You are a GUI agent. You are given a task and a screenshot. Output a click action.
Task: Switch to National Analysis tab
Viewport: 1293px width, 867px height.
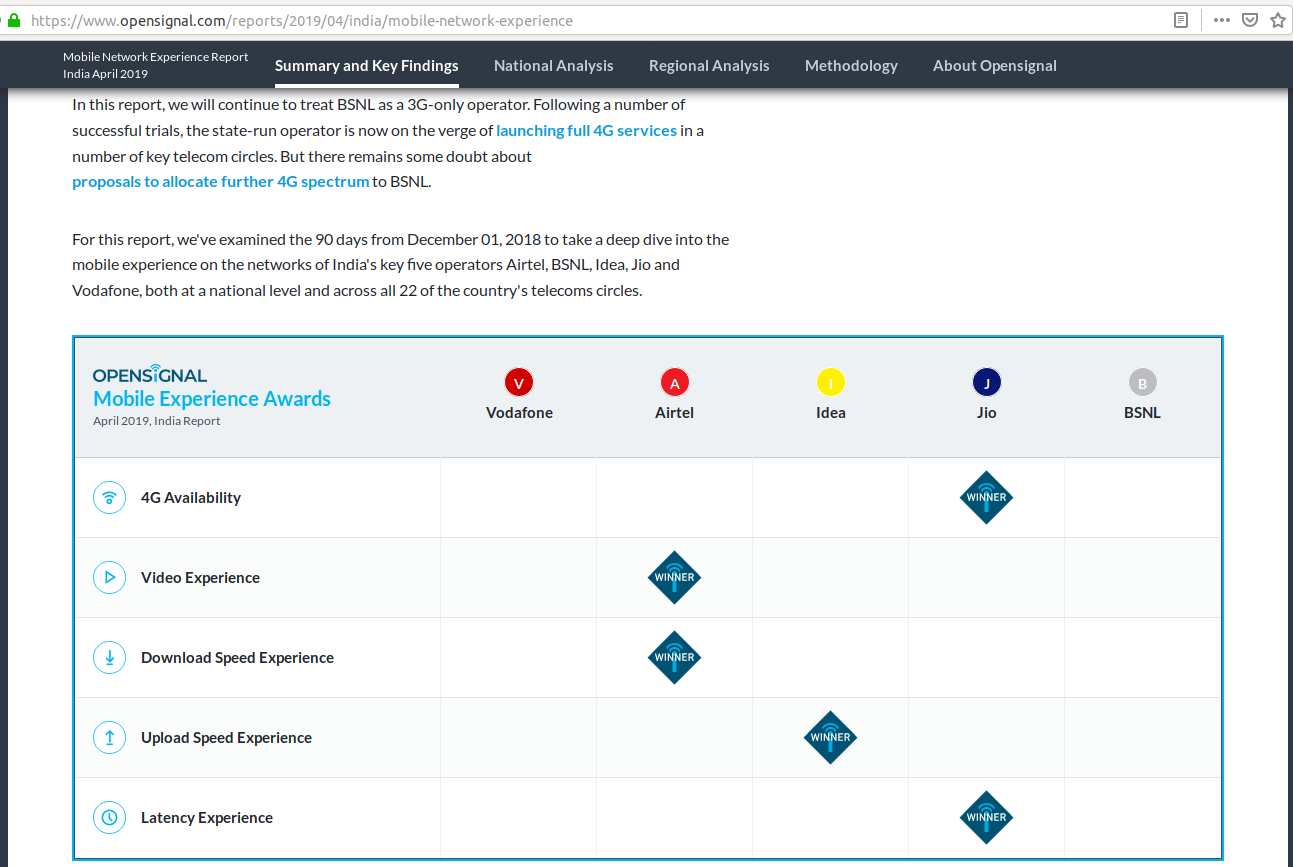pos(554,66)
